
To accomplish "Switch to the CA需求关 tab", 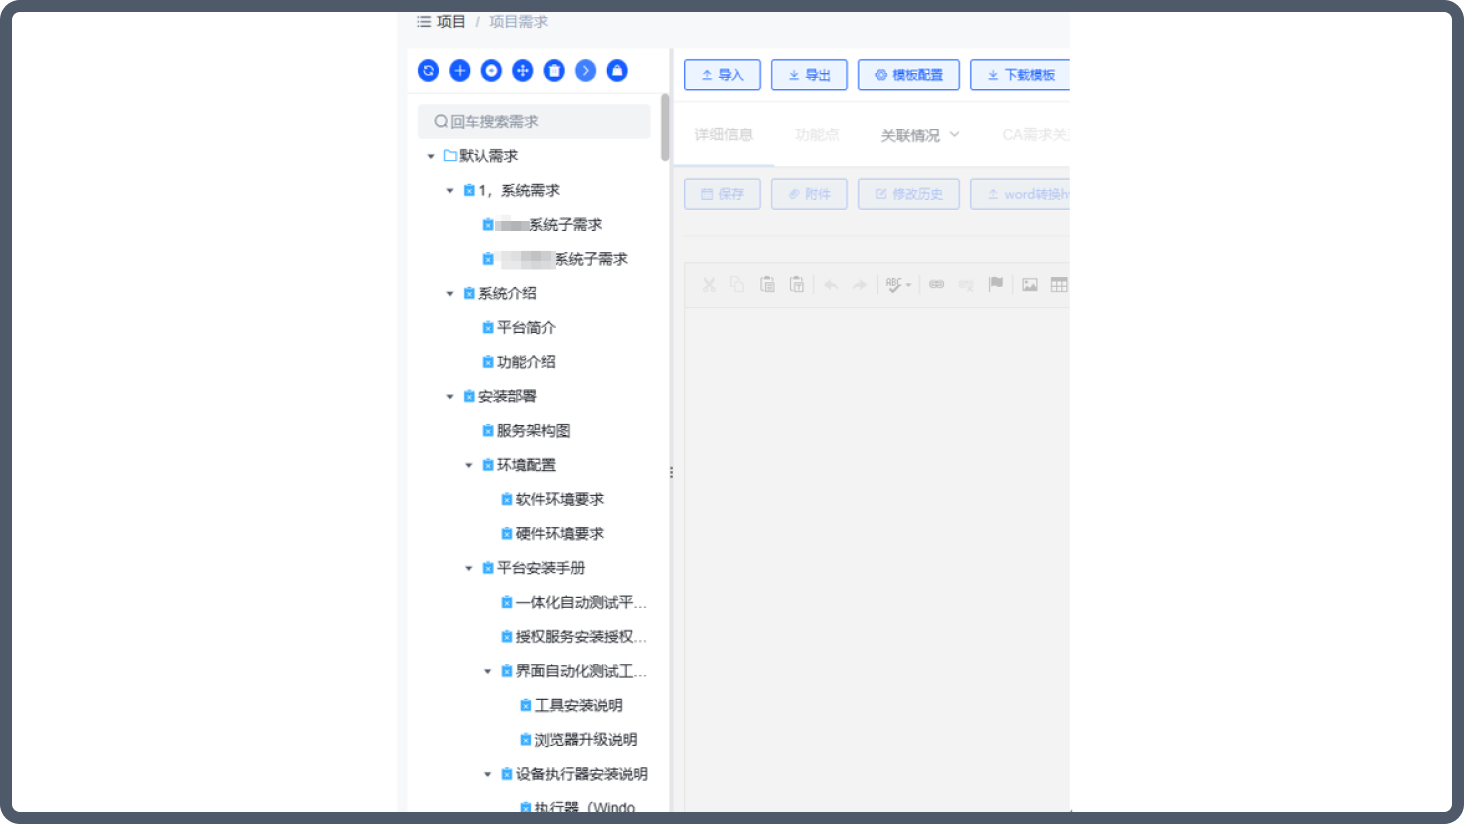I will pos(1035,135).
